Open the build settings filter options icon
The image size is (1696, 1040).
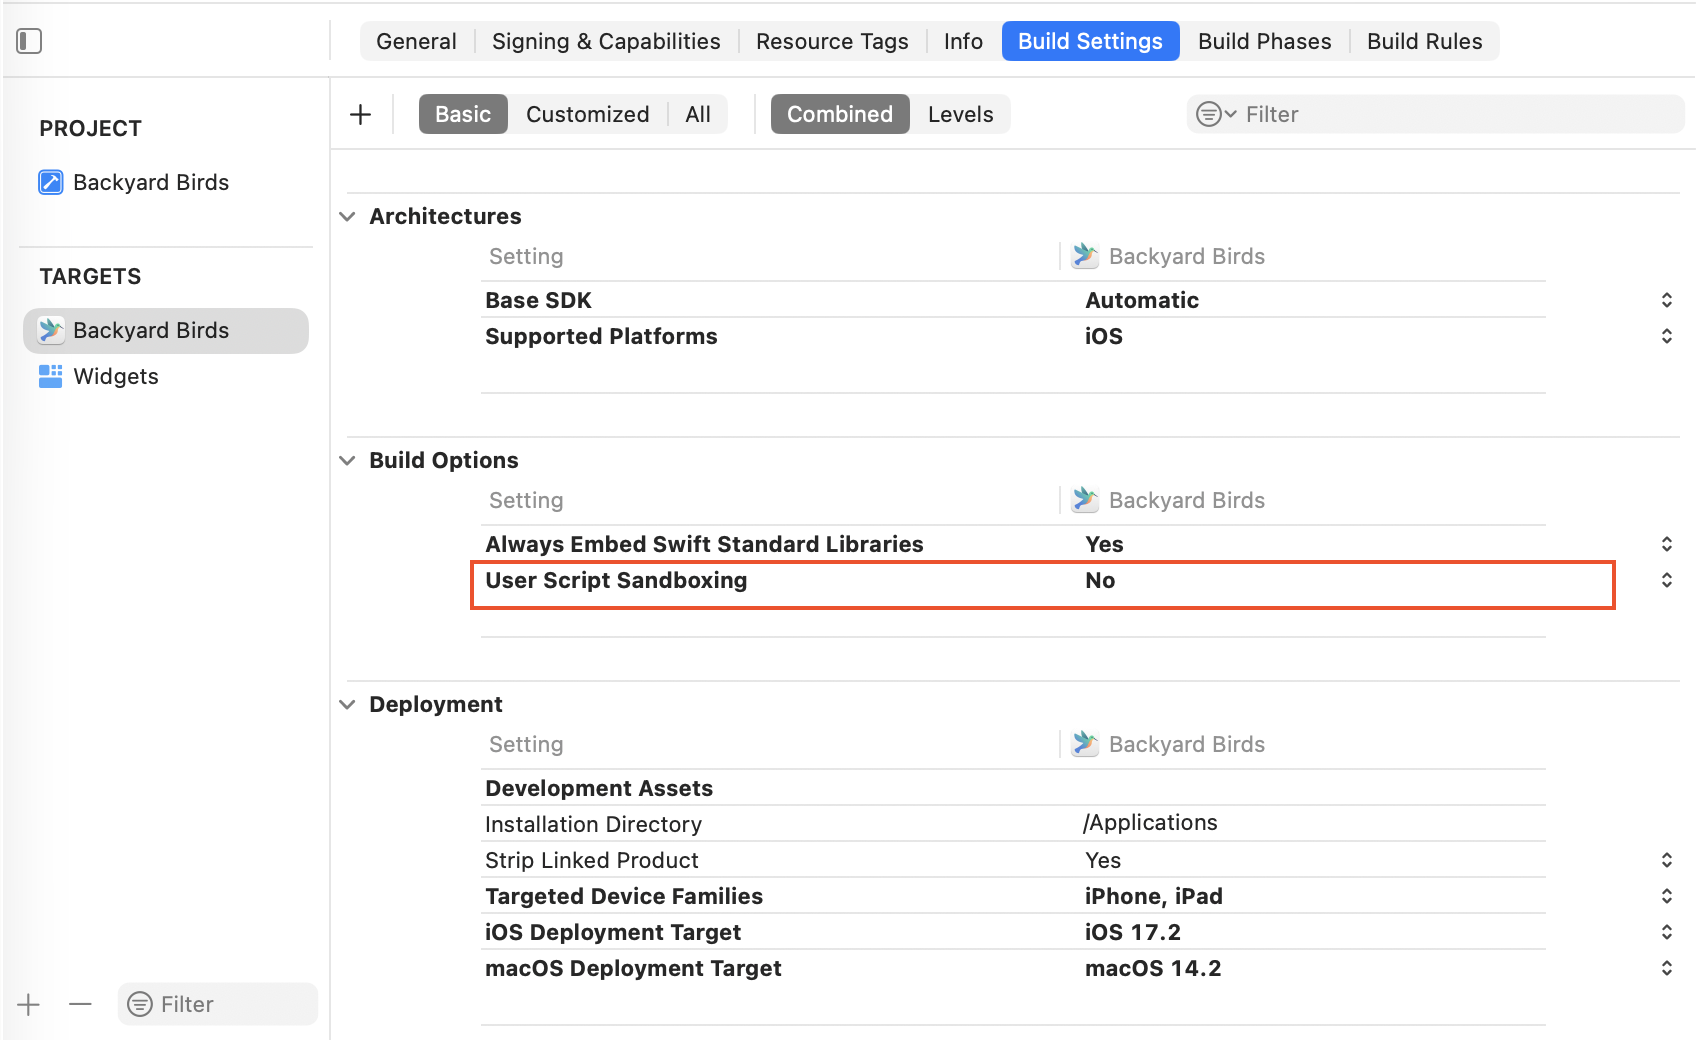click(x=1215, y=115)
